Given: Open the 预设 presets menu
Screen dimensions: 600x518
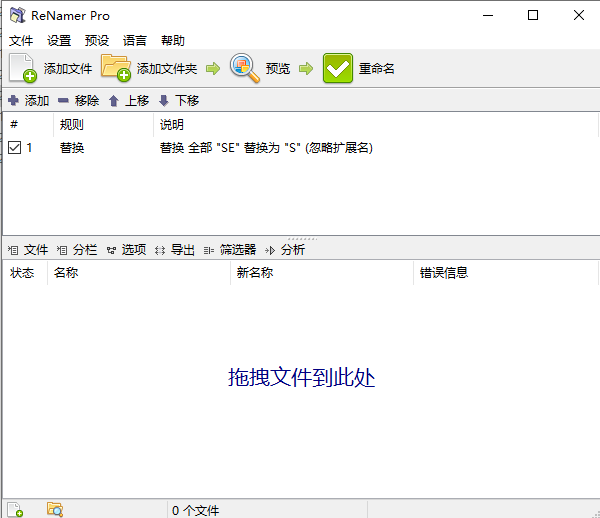Looking at the screenshot, I should pyautogui.click(x=97, y=40).
